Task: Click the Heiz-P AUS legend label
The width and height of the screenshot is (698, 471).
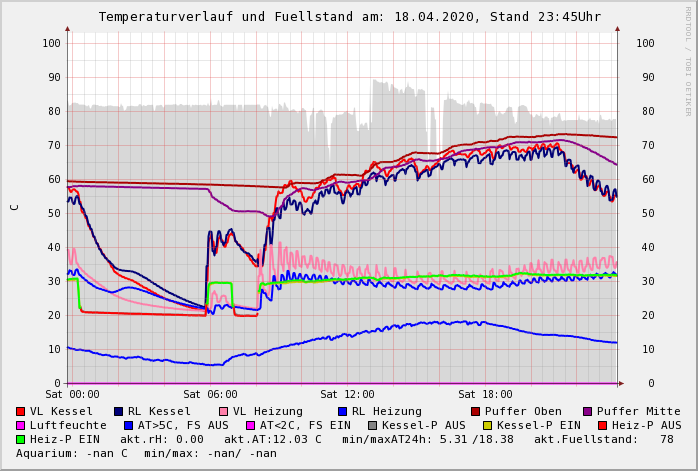Action: (x=647, y=425)
